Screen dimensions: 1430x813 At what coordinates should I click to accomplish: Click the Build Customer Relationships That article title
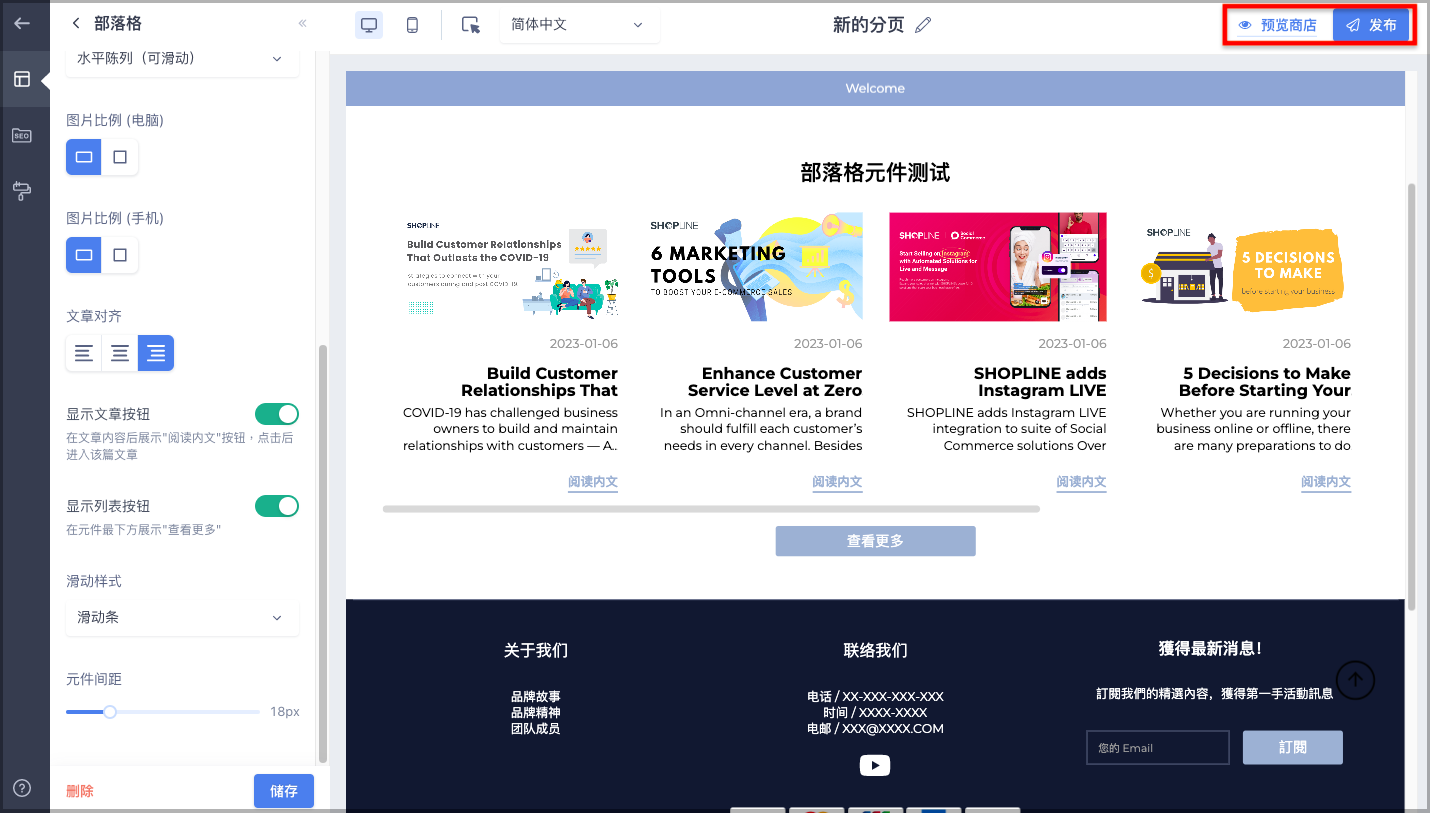tap(539, 382)
